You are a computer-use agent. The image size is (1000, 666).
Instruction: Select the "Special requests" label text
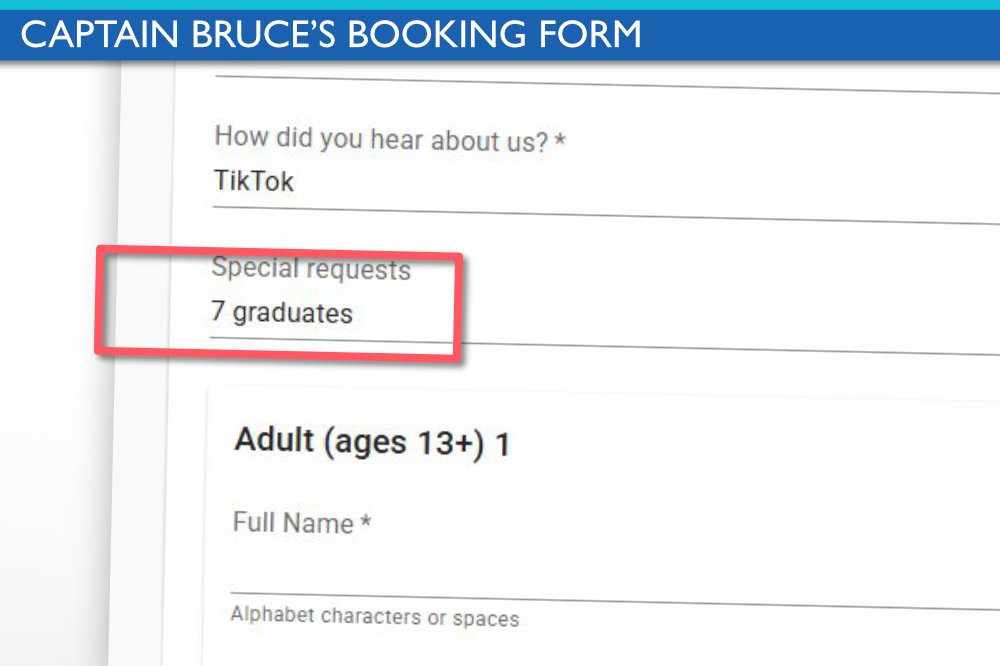point(311,268)
